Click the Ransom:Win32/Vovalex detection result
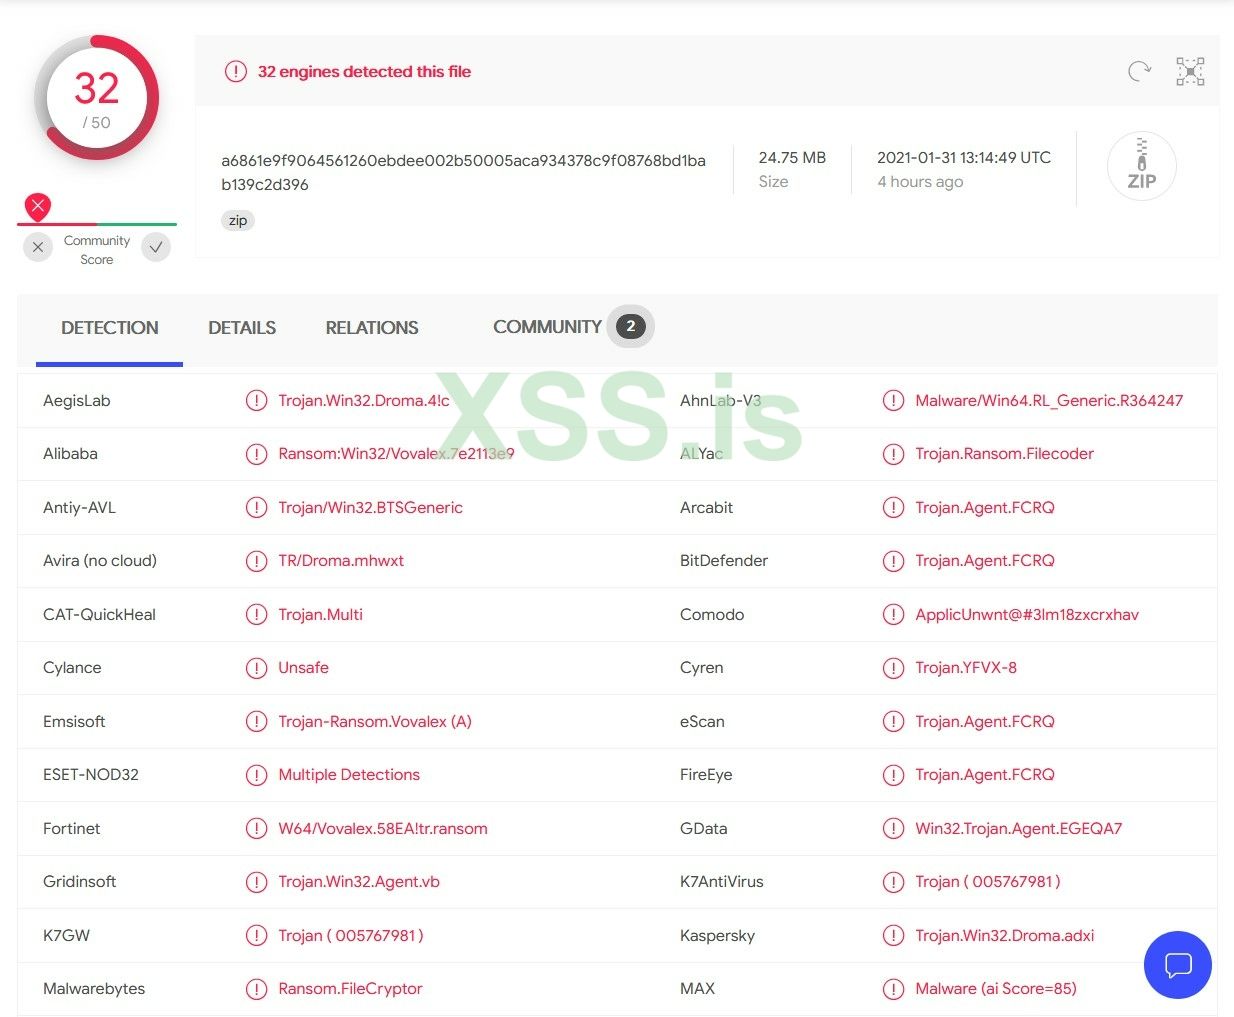Image resolution: width=1234 pixels, height=1017 pixels. coord(396,454)
